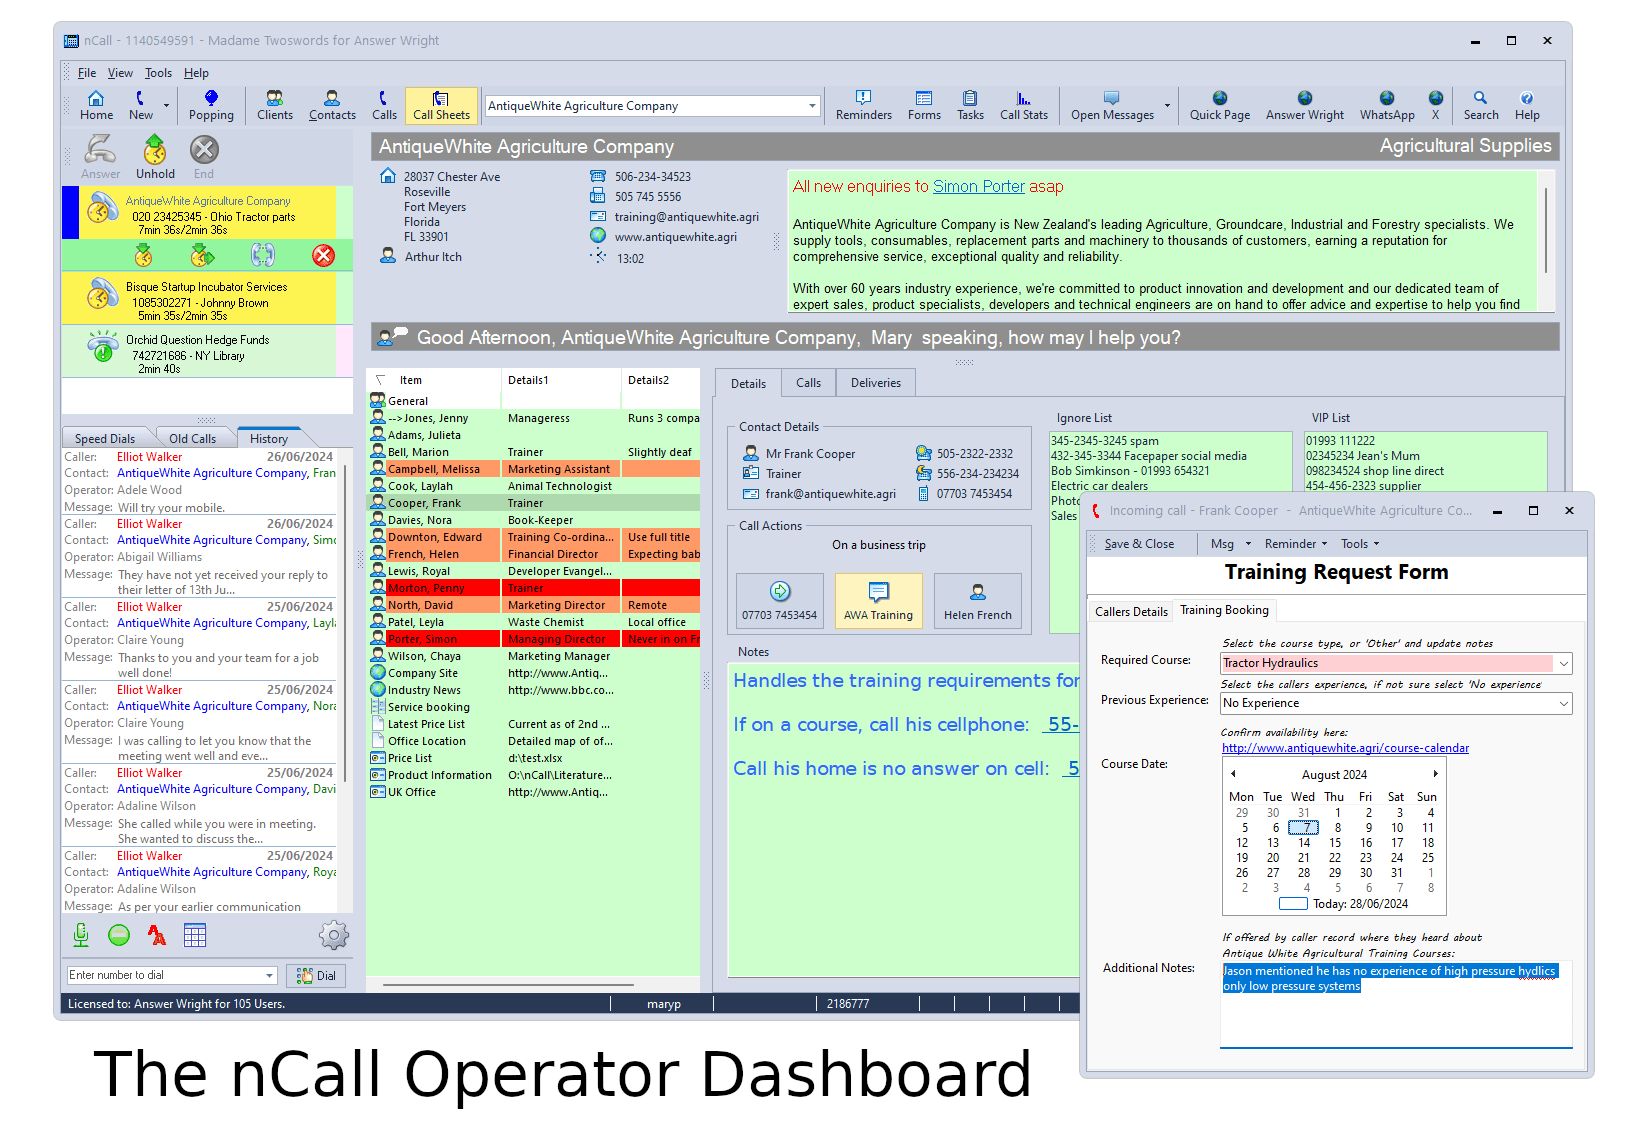1644x1123 pixels.
Task: Show Call Stats
Action: (1024, 105)
